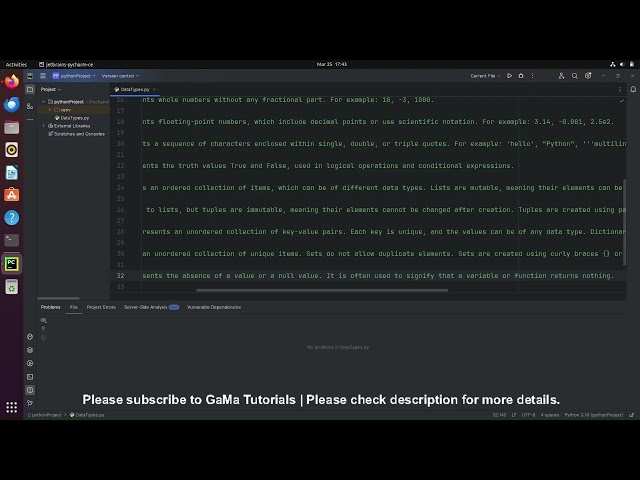Click the date and time clock

pyautogui.click(x=332, y=64)
